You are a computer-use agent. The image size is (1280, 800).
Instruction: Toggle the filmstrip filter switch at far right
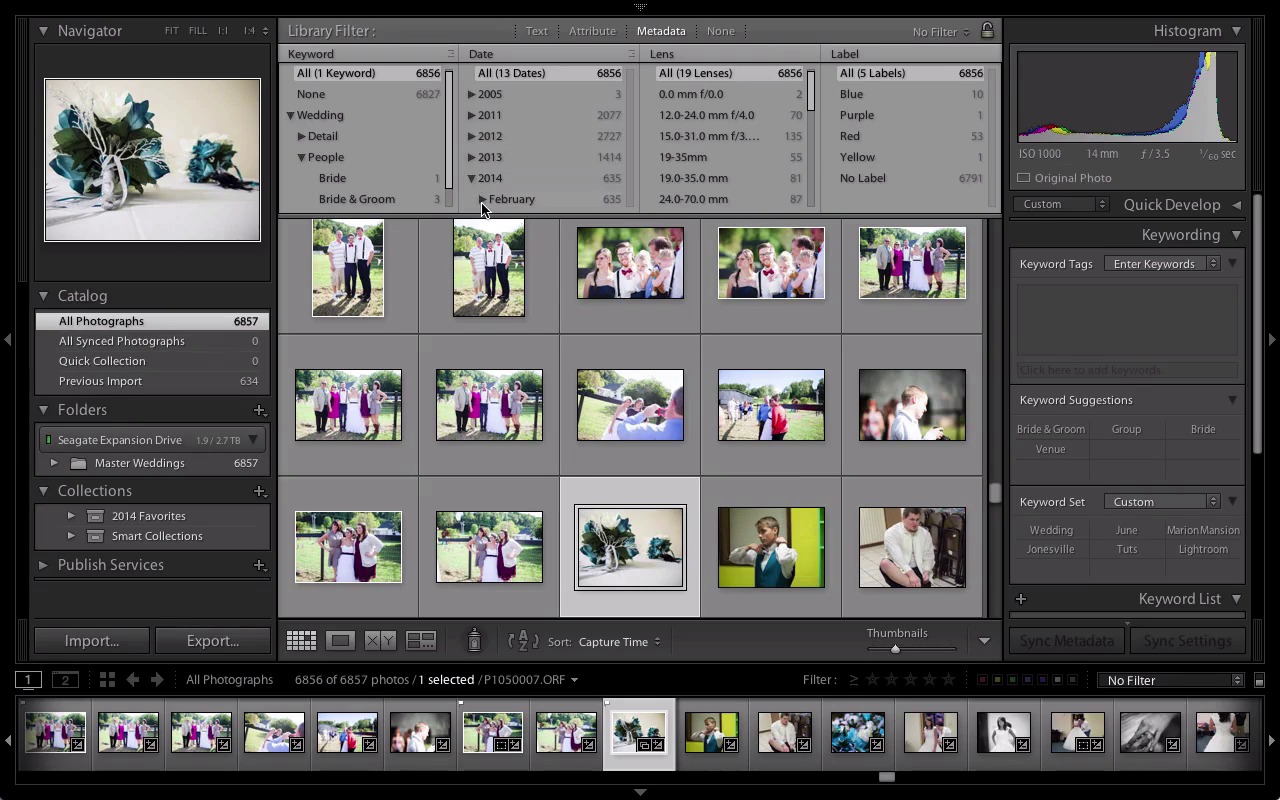point(1259,680)
